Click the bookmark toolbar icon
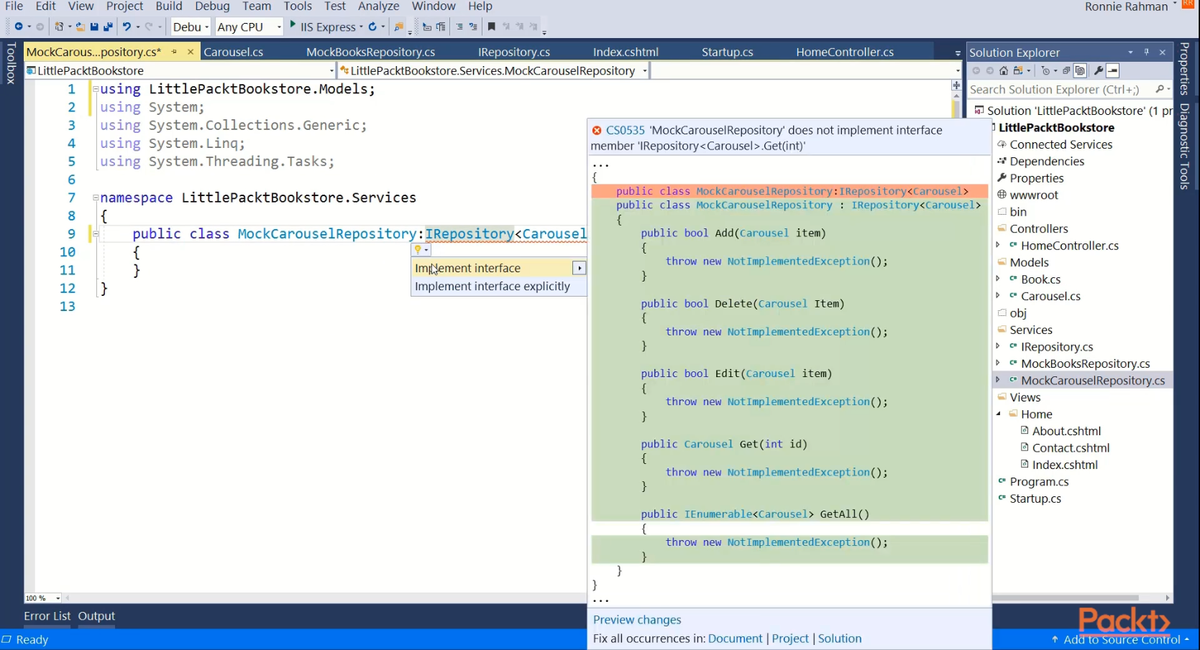Screen dimensions: 1200x650 (491, 26)
